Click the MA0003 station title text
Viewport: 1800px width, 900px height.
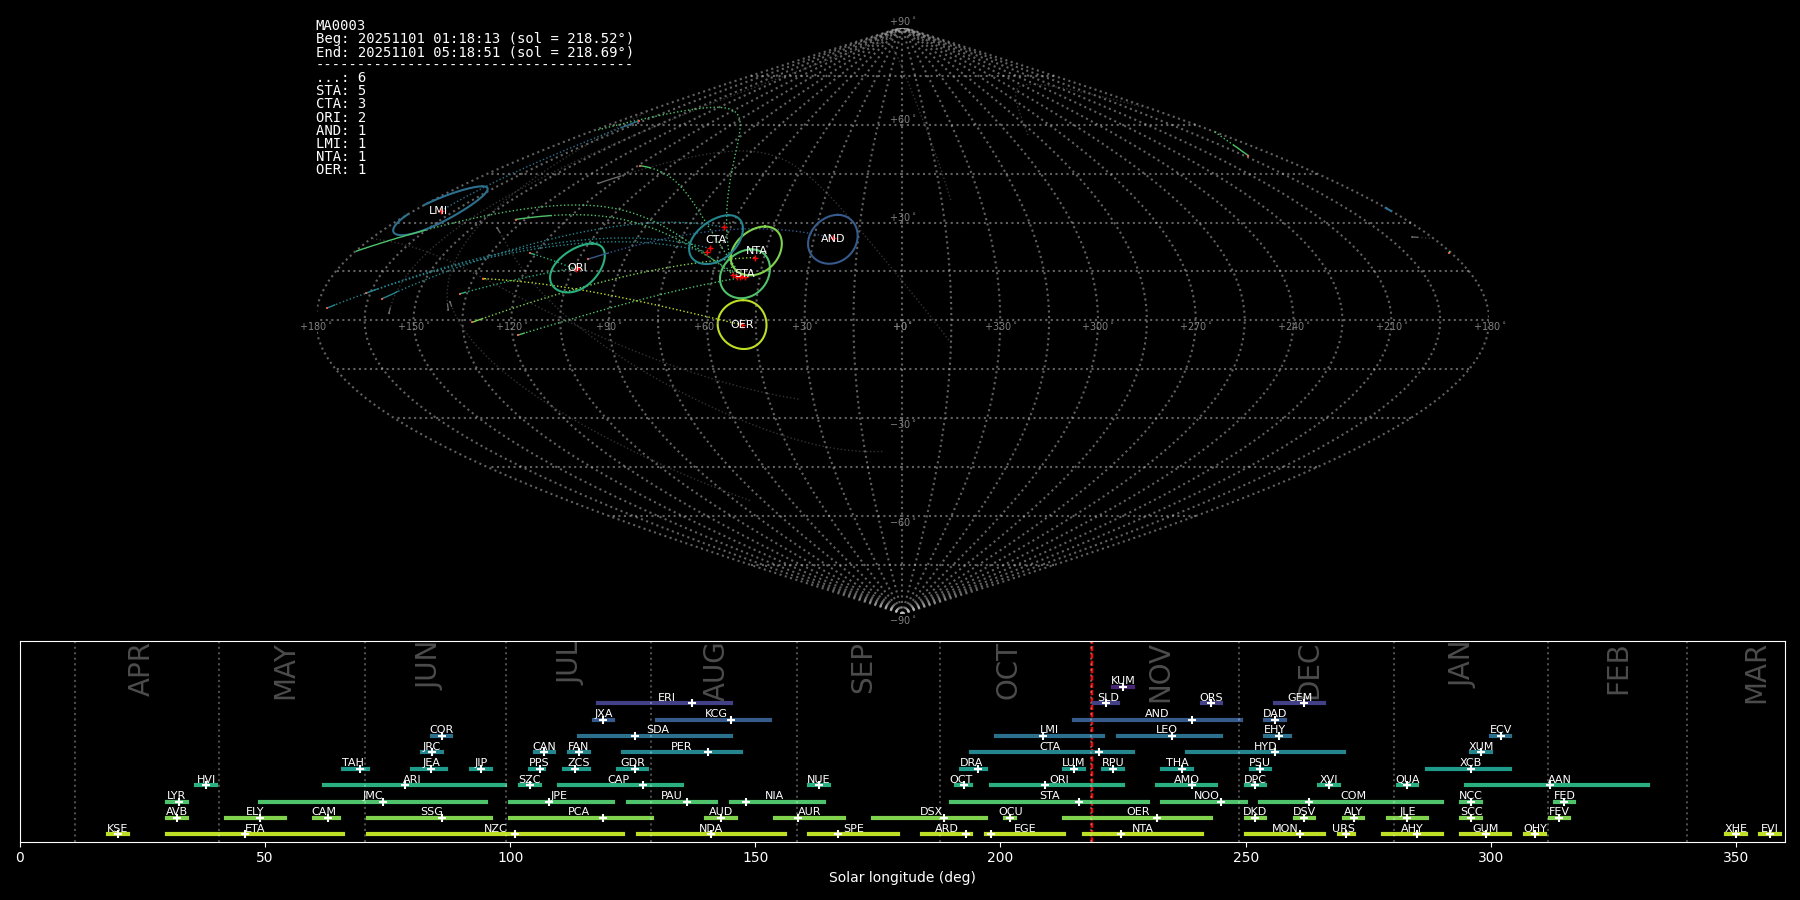pyautogui.click(x=340, y=26)
